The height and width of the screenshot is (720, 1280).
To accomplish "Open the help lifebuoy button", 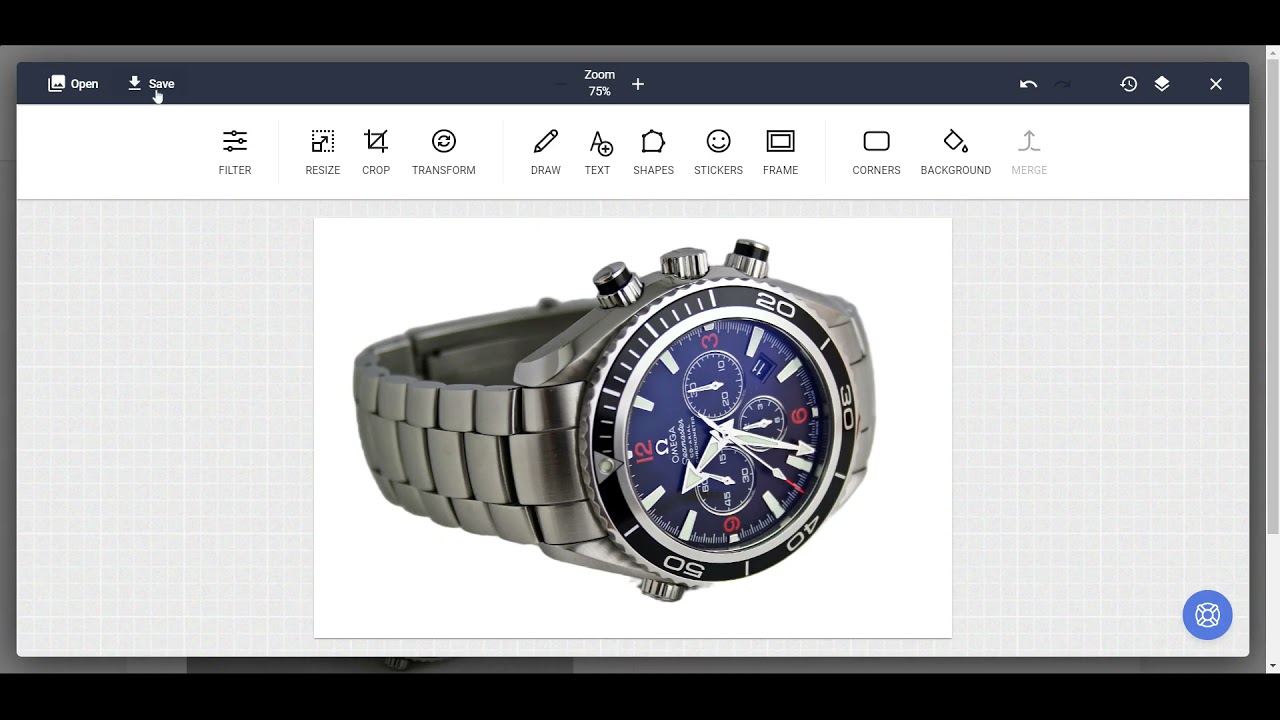I will tap(1208, 615).
